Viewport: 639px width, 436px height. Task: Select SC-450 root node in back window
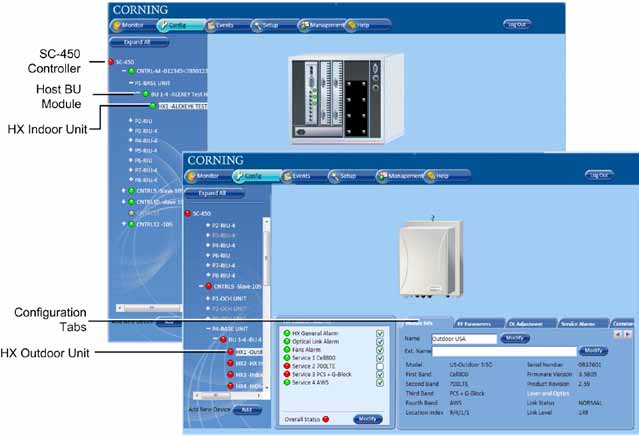pos(121,62)
